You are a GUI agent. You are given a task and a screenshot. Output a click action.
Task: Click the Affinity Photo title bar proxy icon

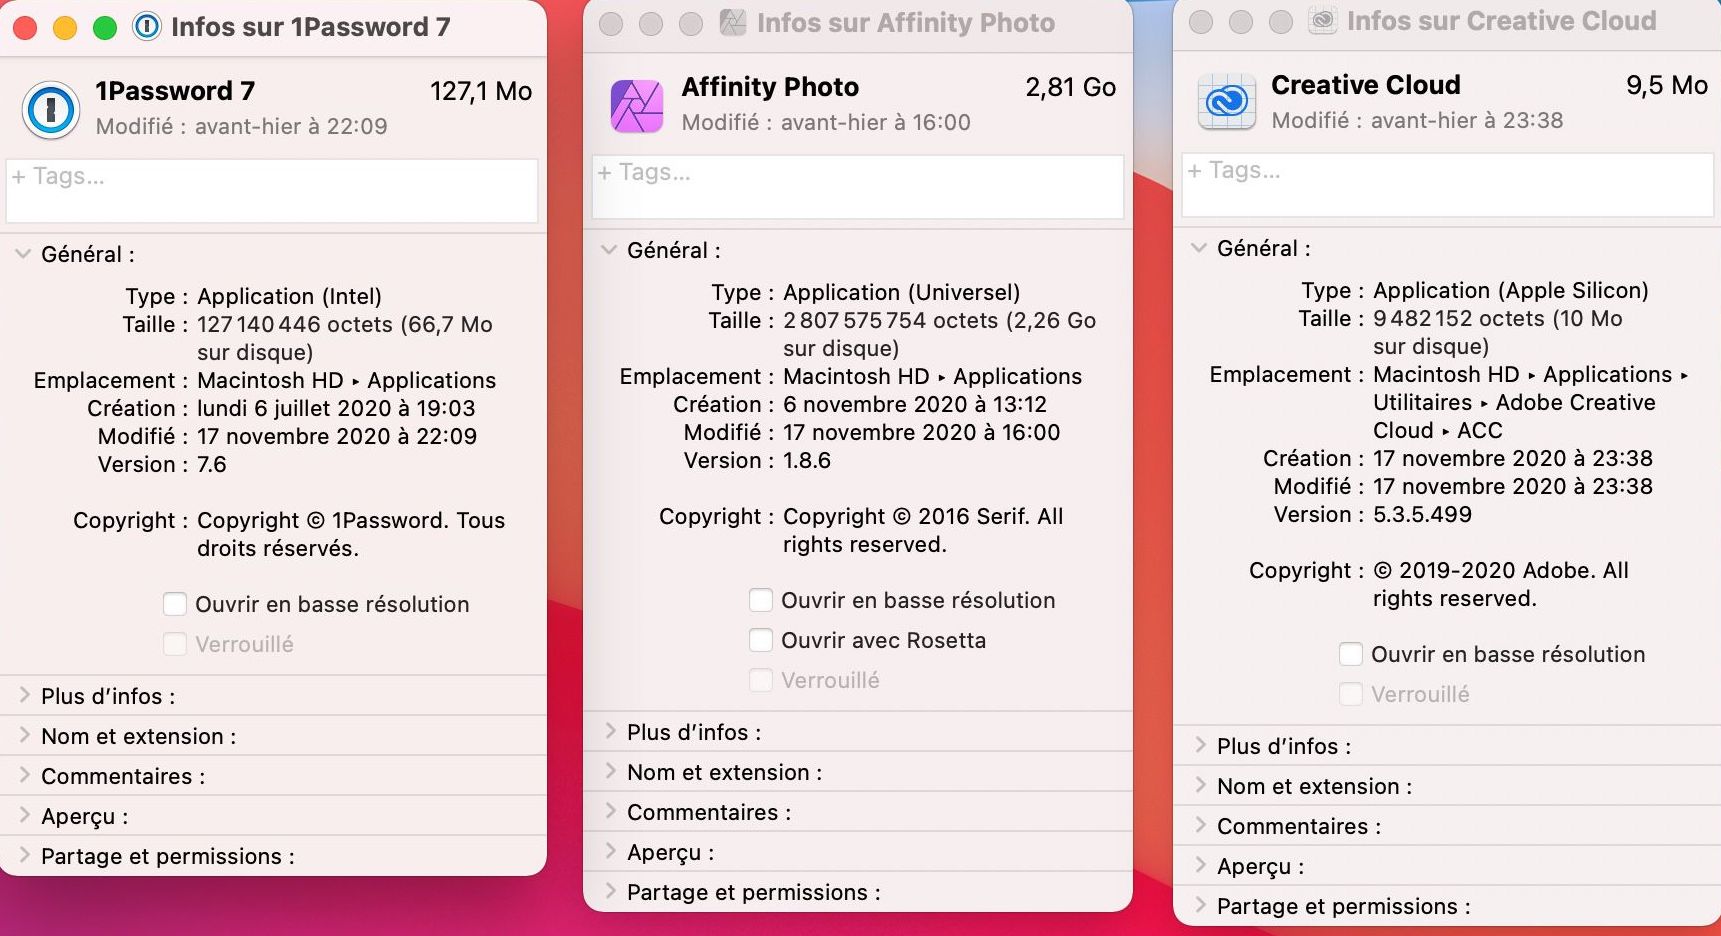[733, 23]
